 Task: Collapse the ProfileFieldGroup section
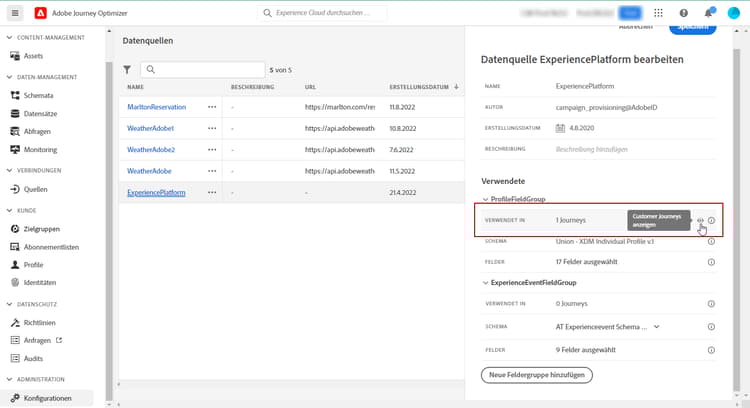point(485,199)
